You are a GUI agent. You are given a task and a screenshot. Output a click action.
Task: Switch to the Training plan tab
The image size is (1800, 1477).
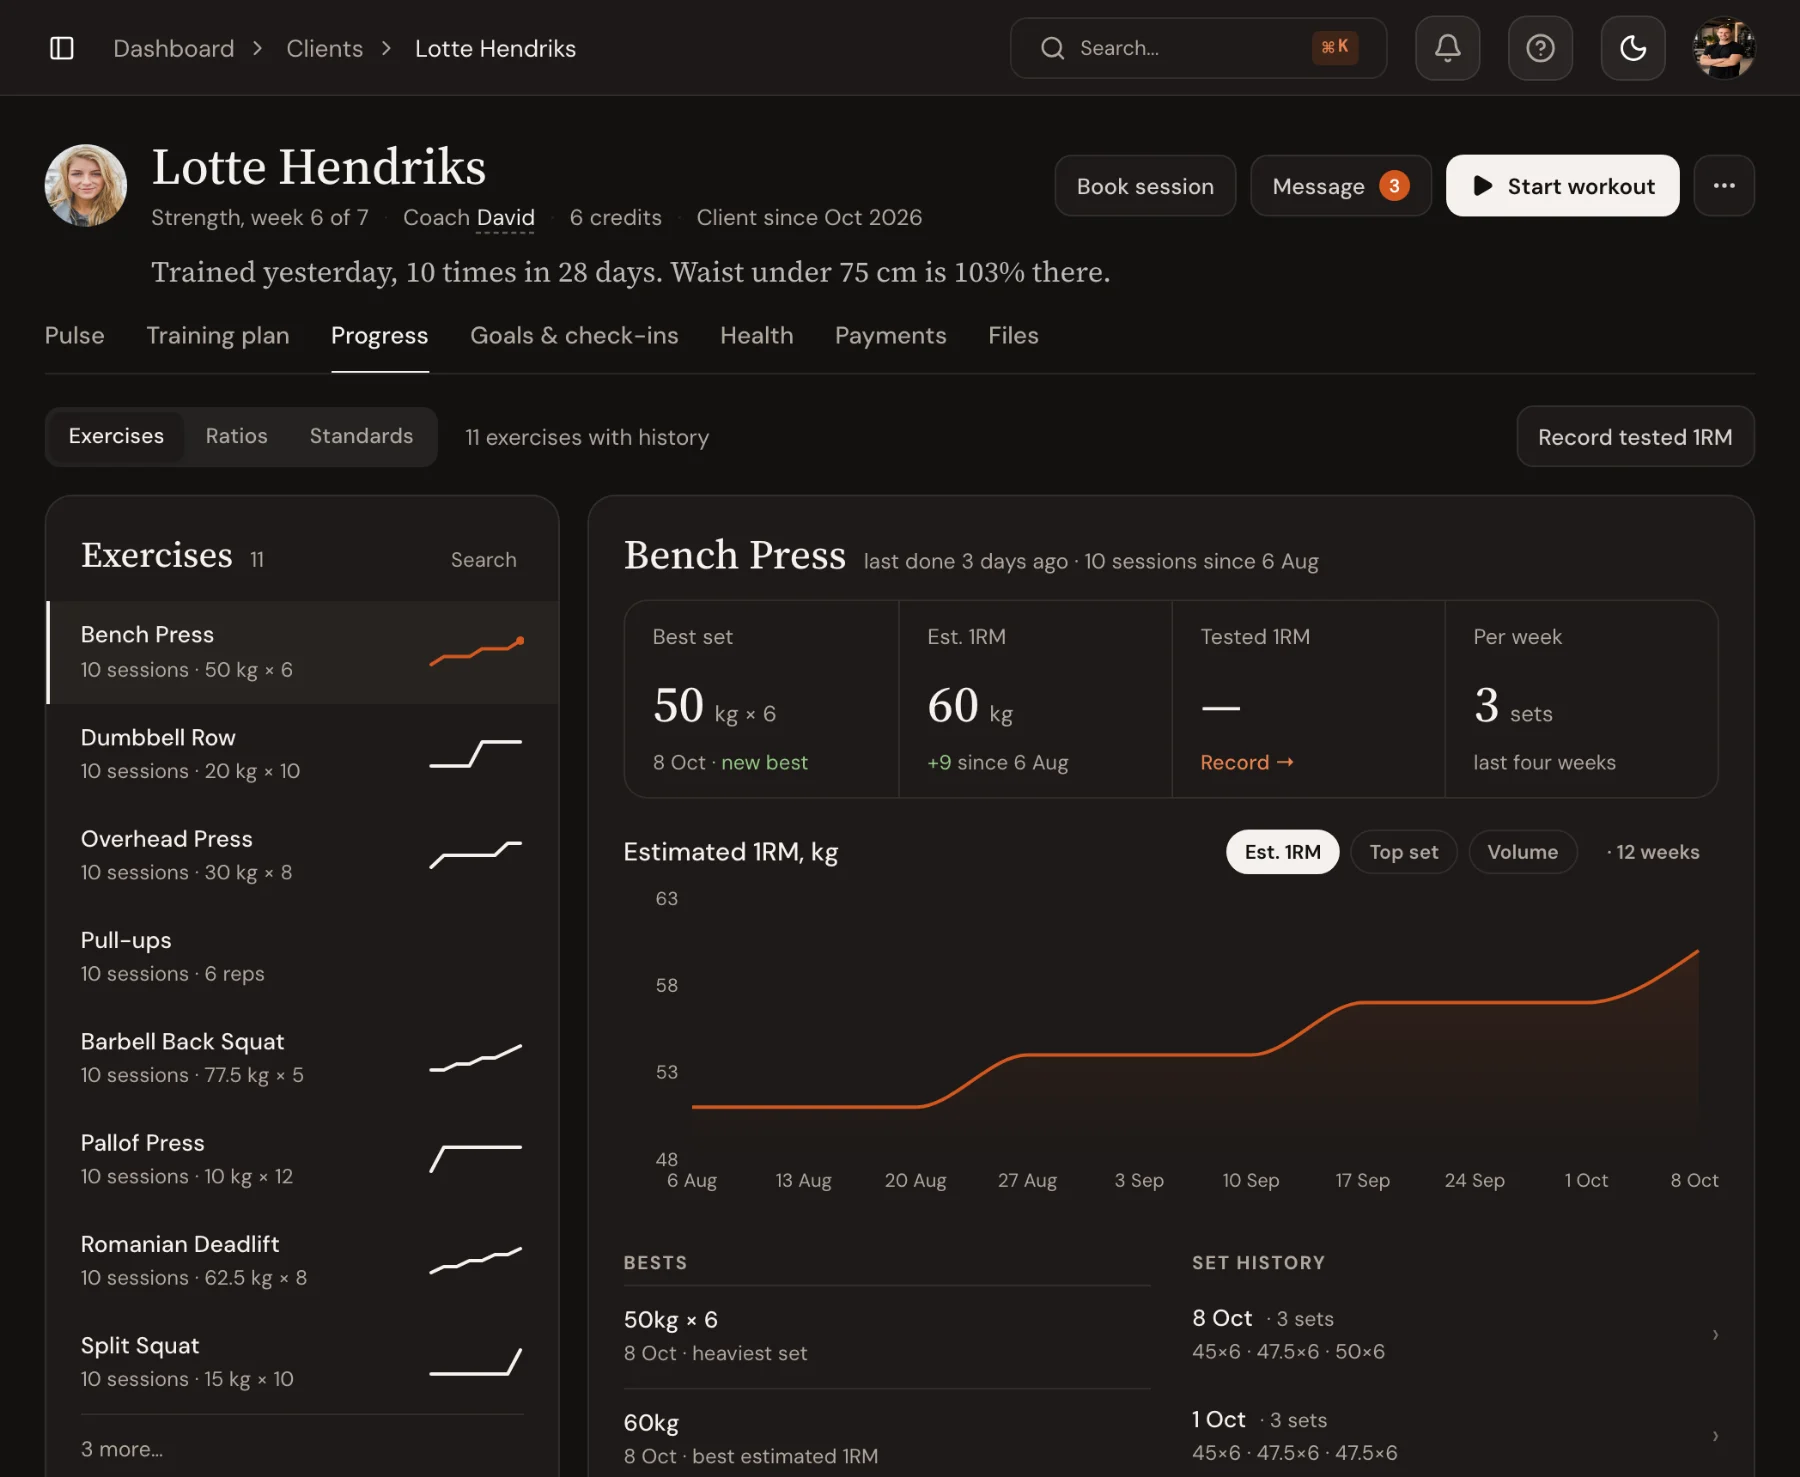click(x=218, y=336)
